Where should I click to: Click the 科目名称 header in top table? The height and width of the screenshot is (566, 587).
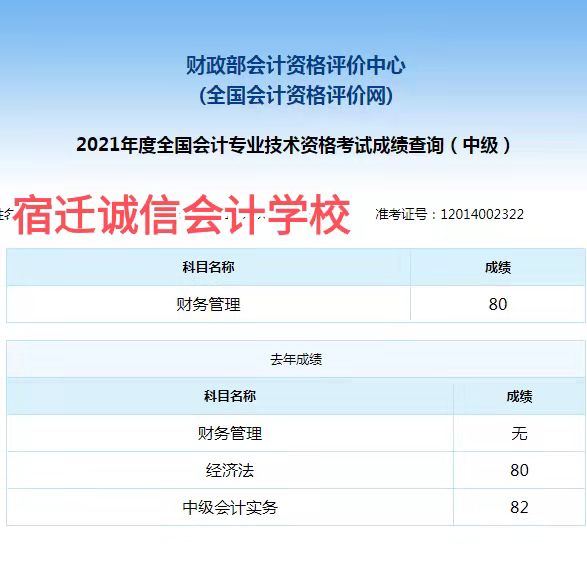(x=208, y=267)
